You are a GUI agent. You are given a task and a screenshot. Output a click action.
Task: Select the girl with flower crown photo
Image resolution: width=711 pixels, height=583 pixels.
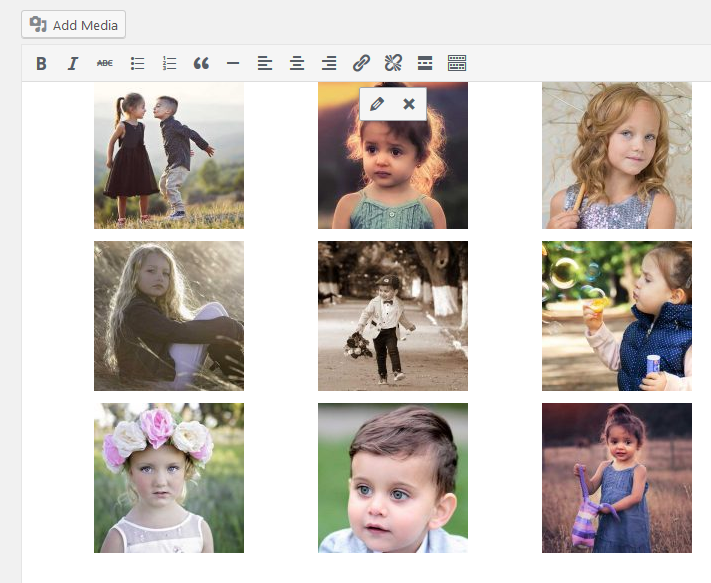pyautogui.click(x=169, y=478)
